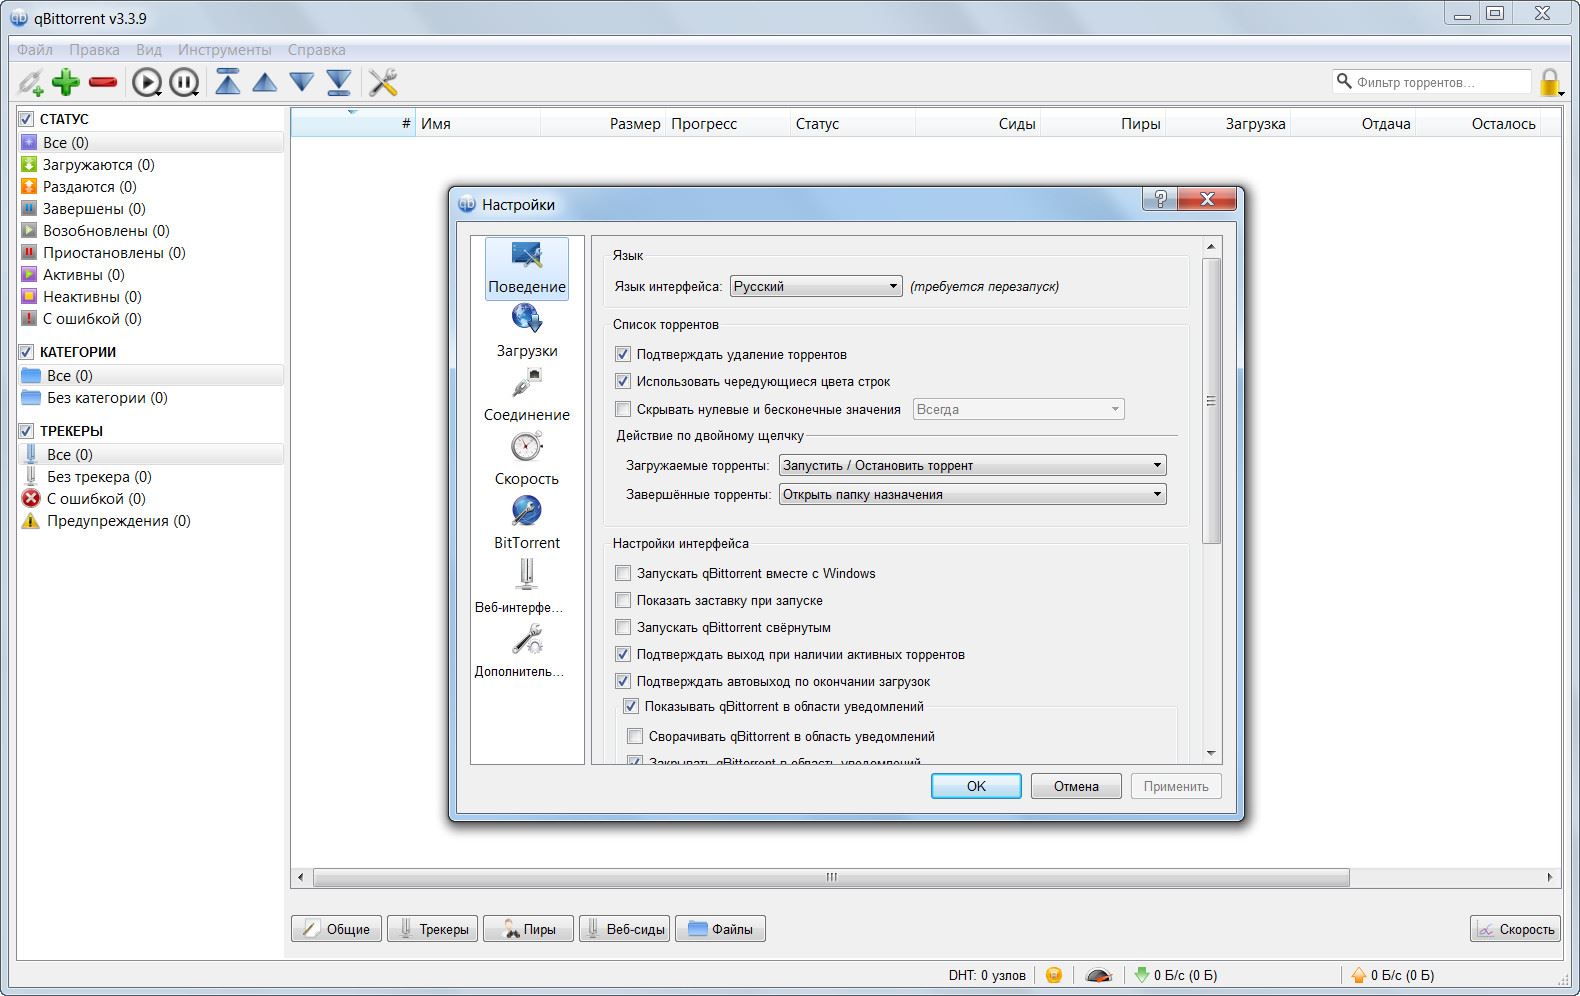This screenshot has height=996, width=1580.
Task: Open the Завершённые торренты action dropdown
Action: (973, 494)
